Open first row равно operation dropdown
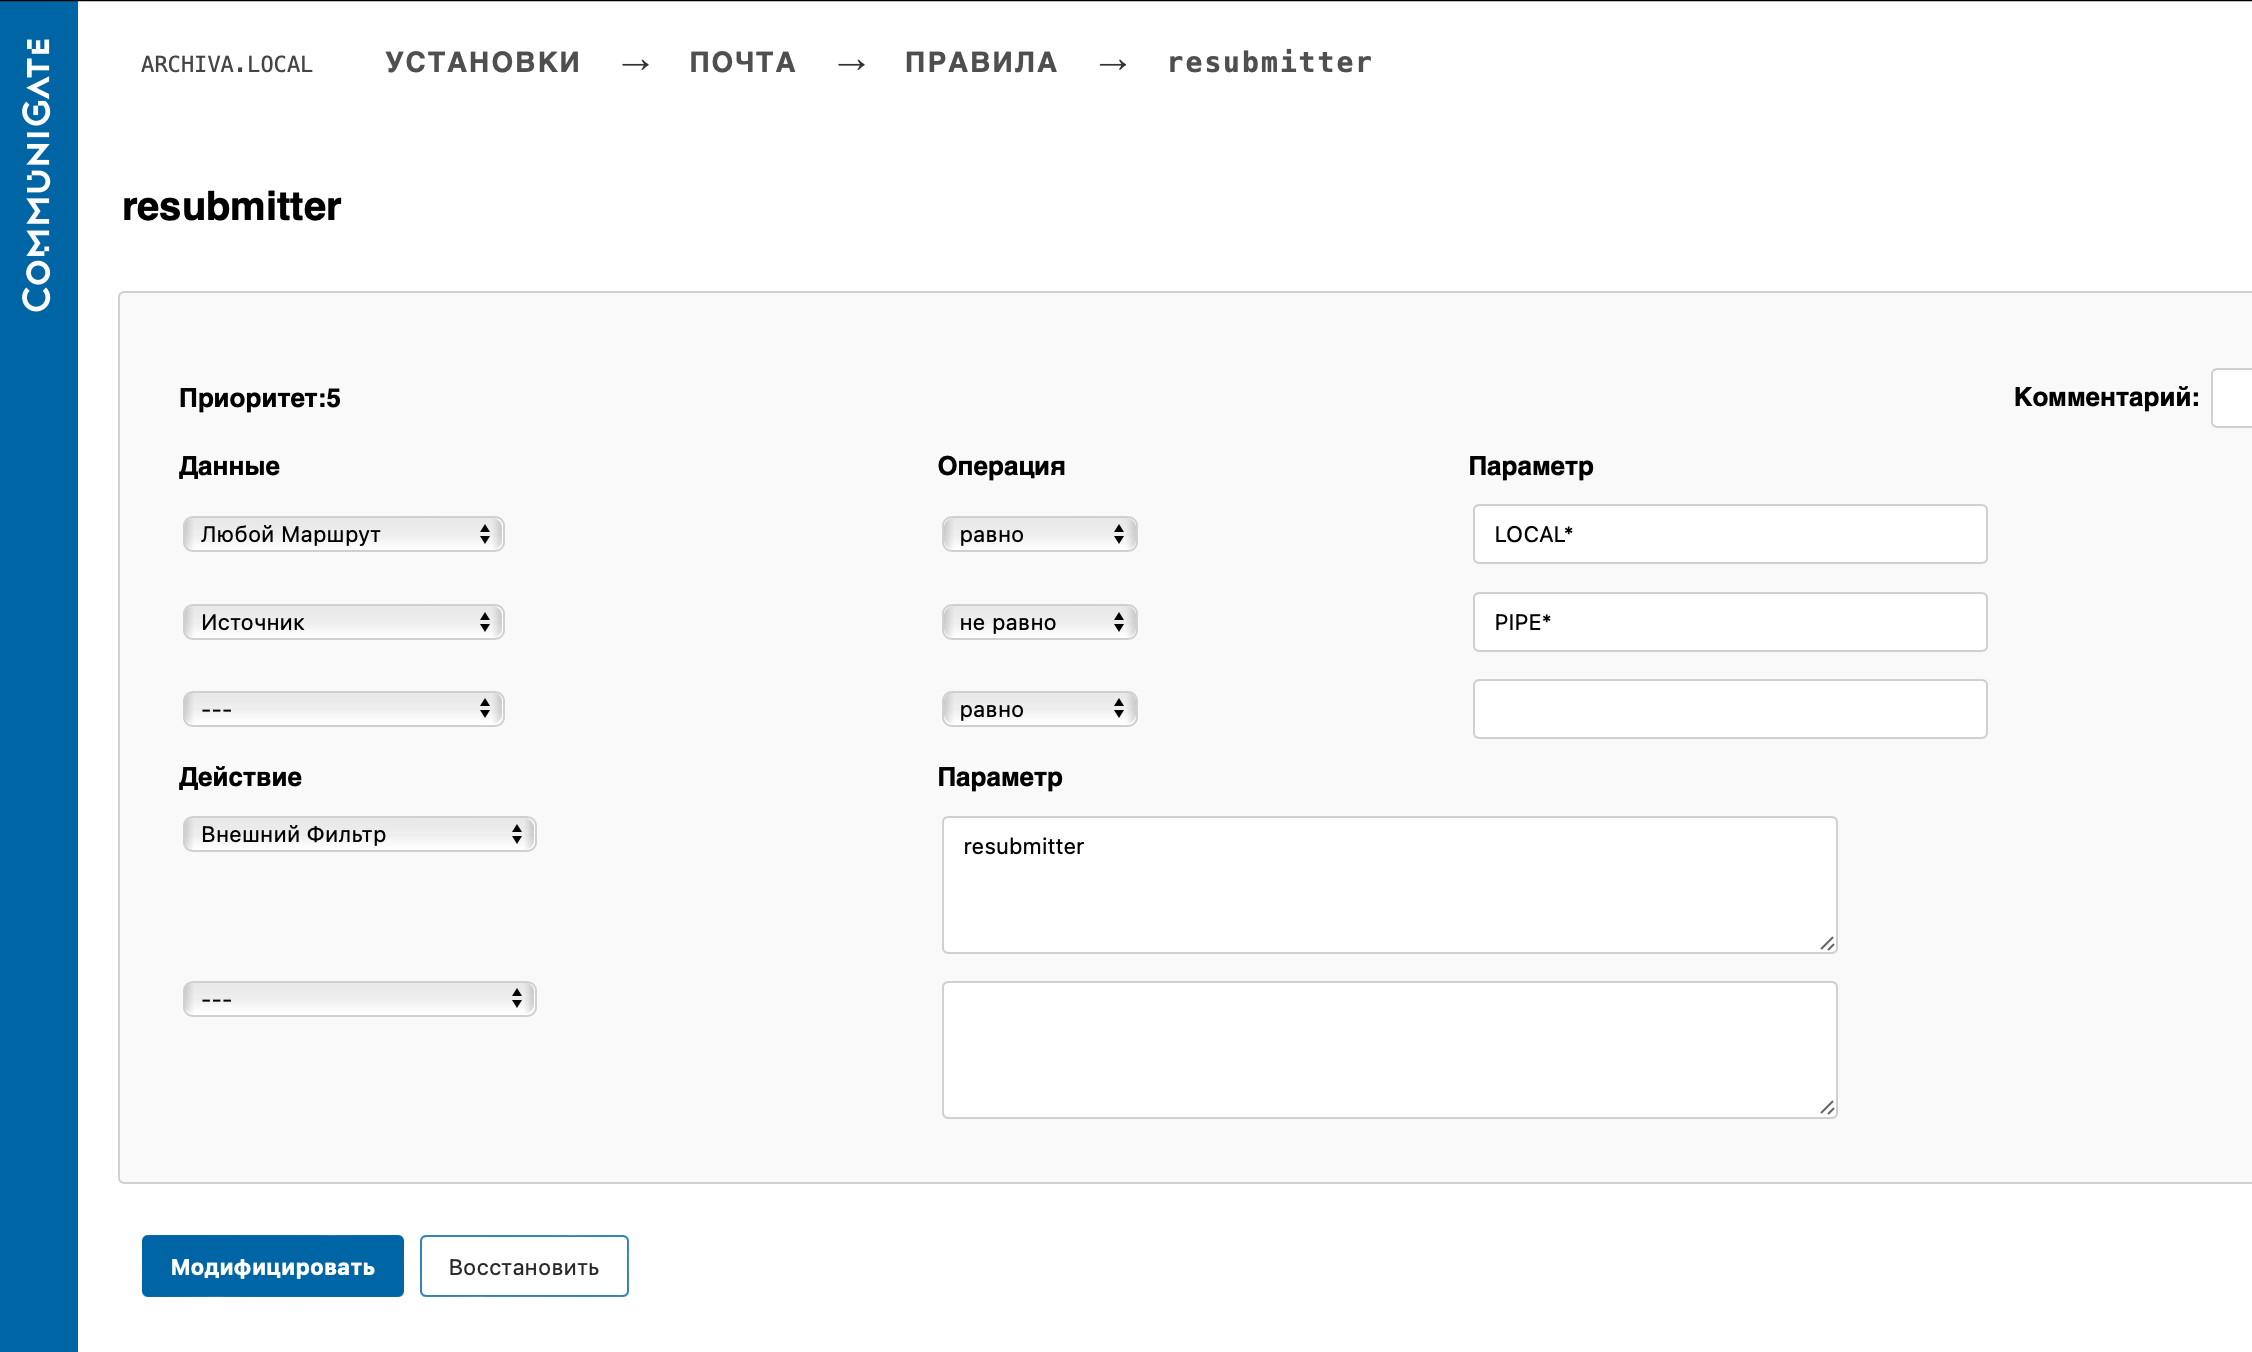Viewport: 2252px width, 1352px height. click(1039, 534)
